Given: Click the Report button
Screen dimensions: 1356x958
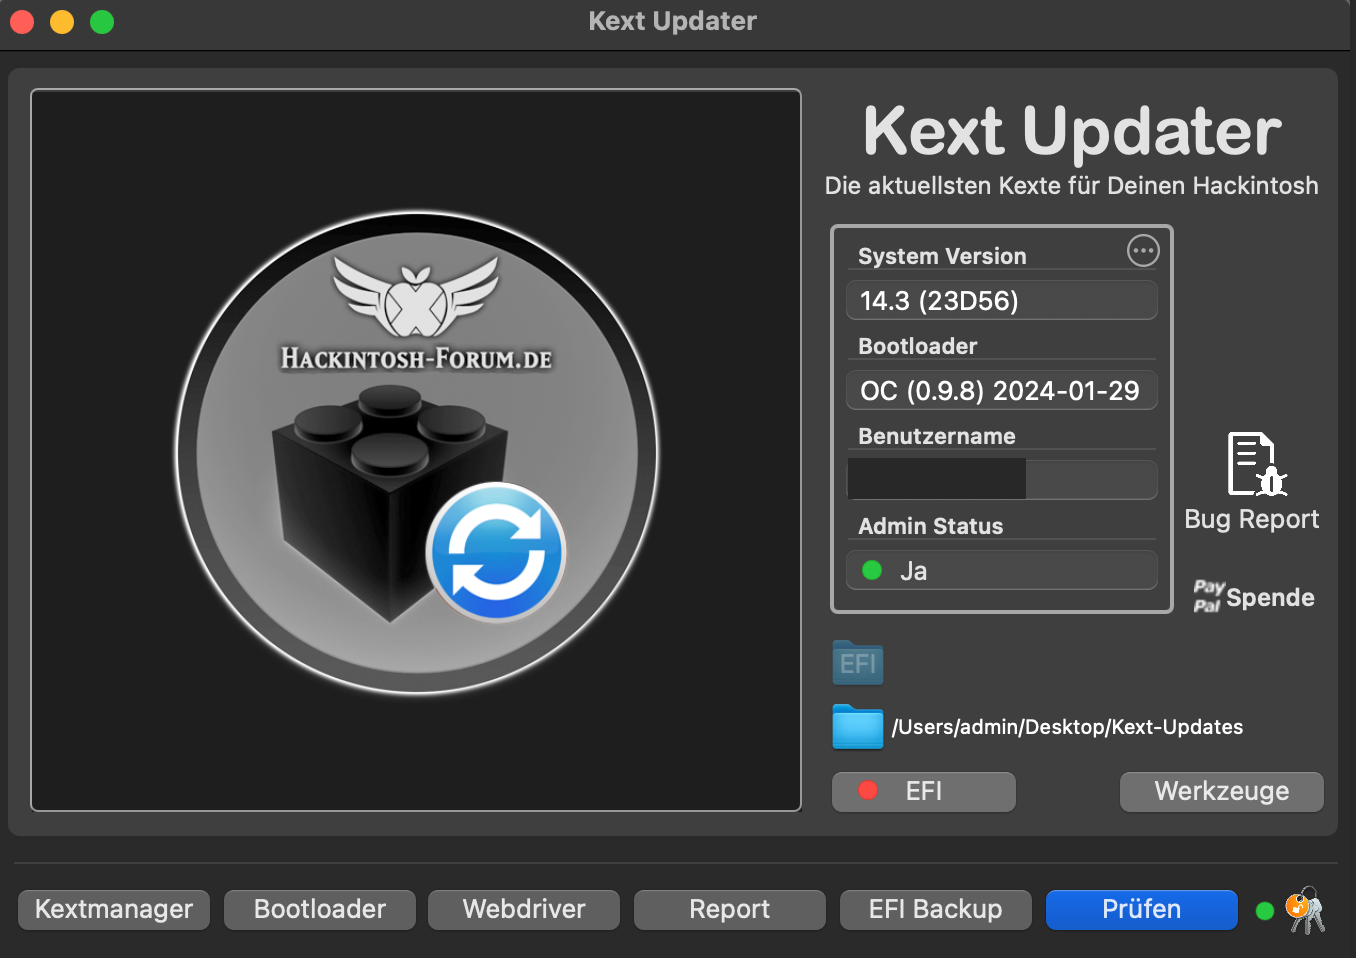Looking at the screenshot, I should click(x=730, y=909).
